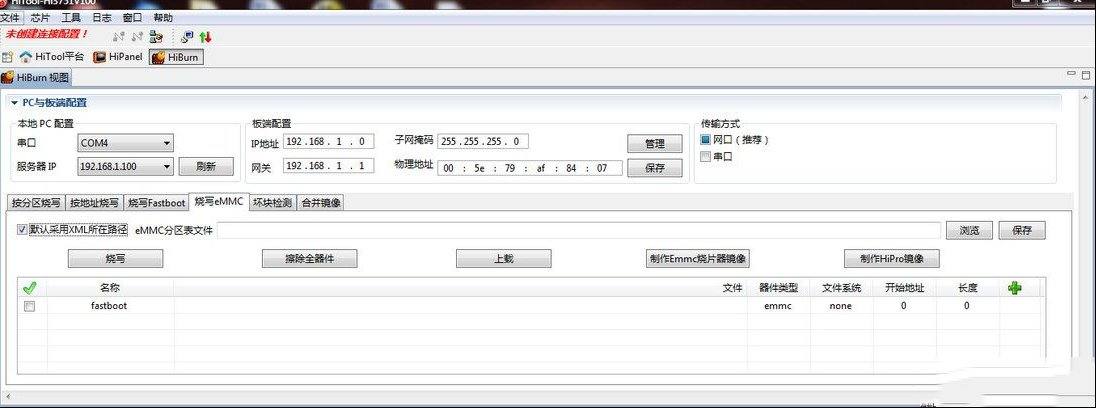
Task: Select the fastboot name cell
Action: [x=109, y=306]
